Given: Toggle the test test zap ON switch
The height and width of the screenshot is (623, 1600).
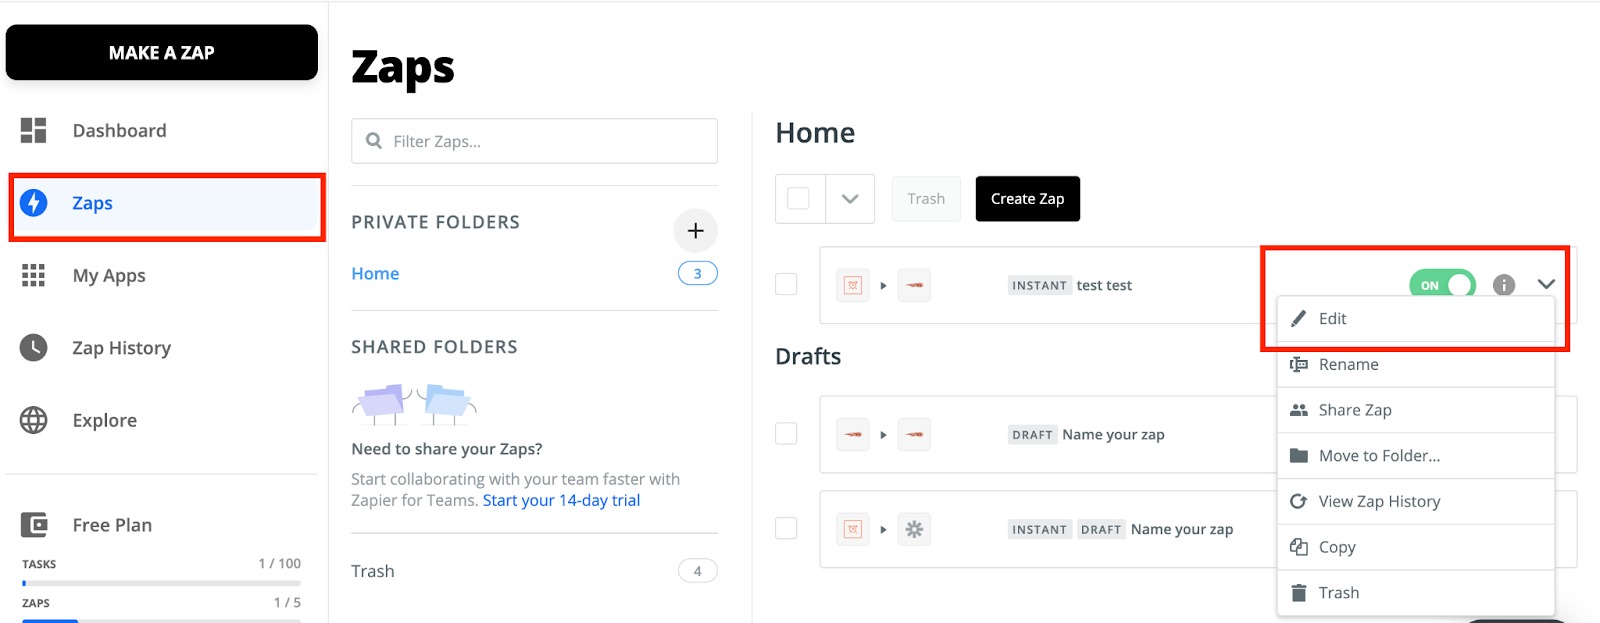Looking at the screenshot, I should [1442, 285].
